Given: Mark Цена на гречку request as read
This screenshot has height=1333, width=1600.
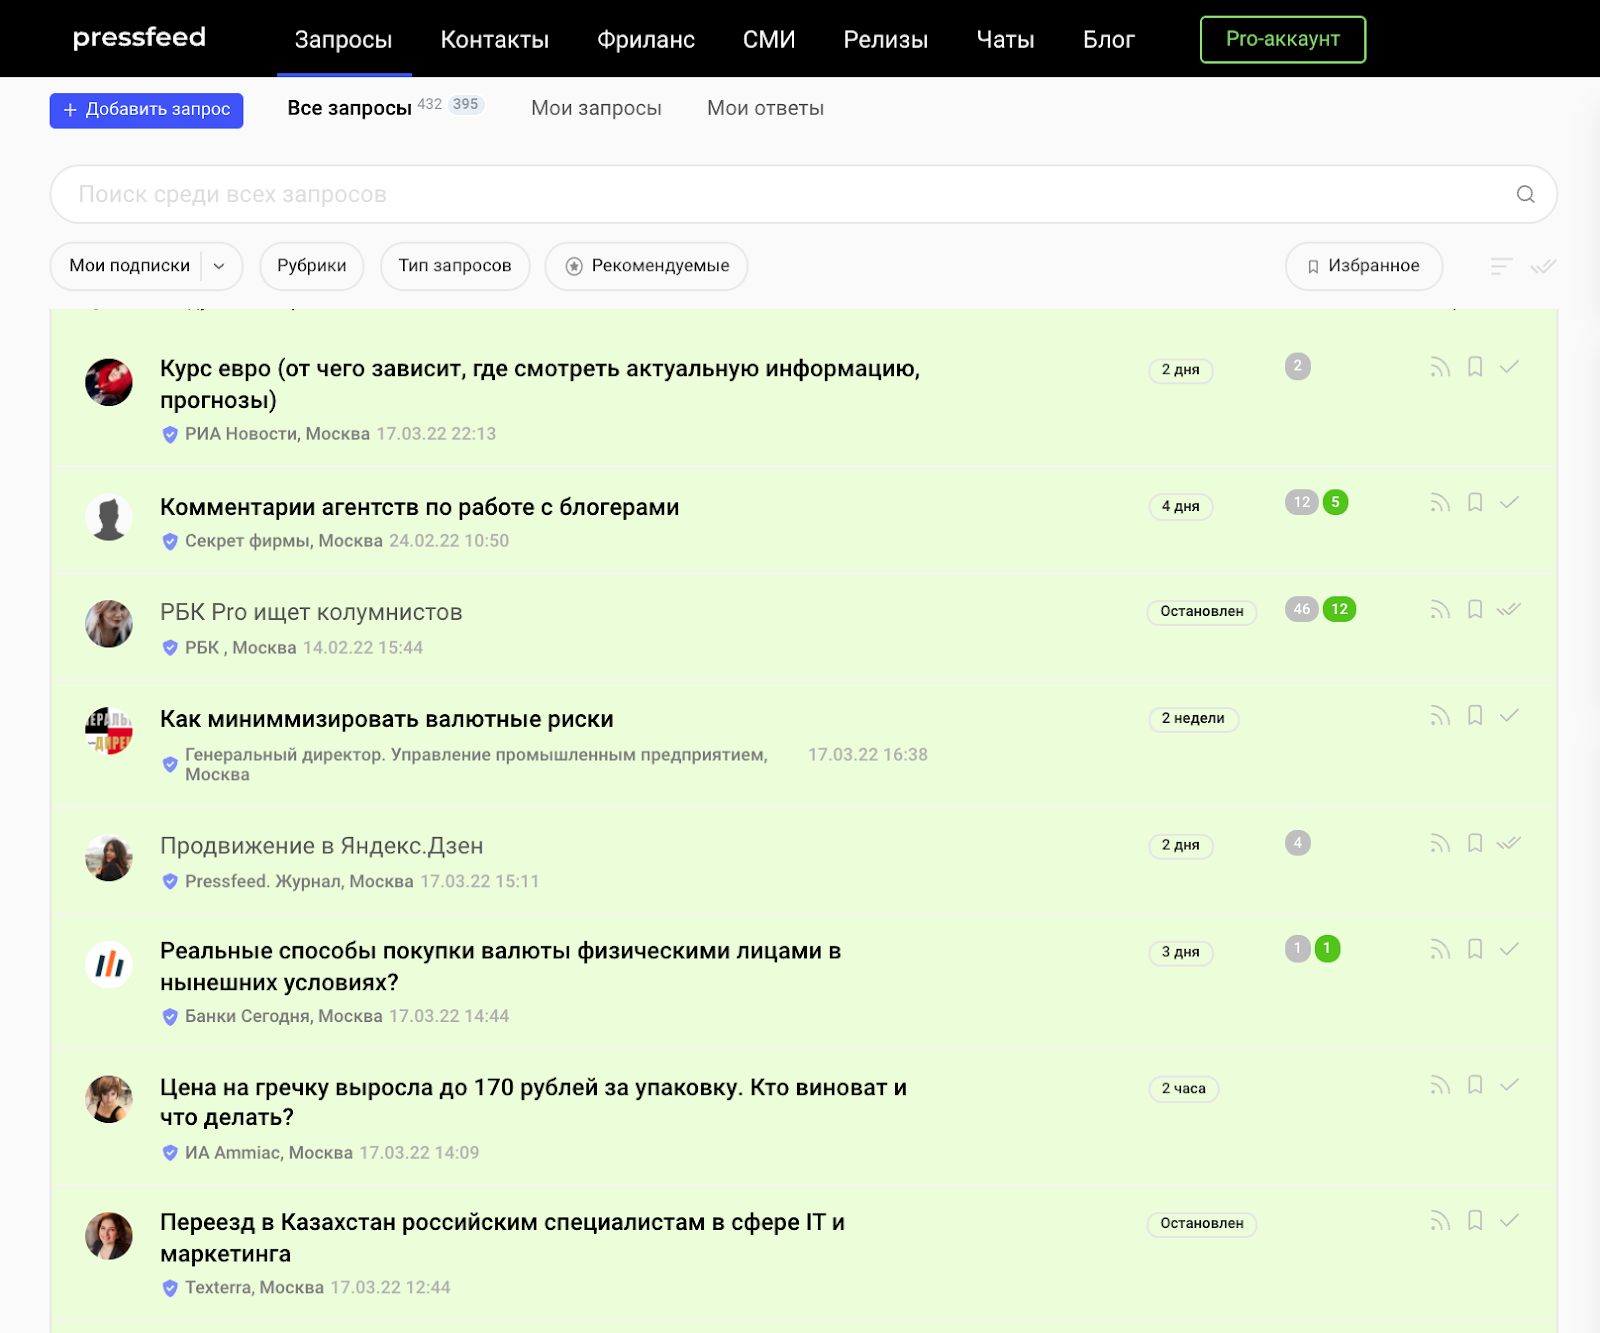Looking at the screenshot, I should click(x=1510, y=1085).
